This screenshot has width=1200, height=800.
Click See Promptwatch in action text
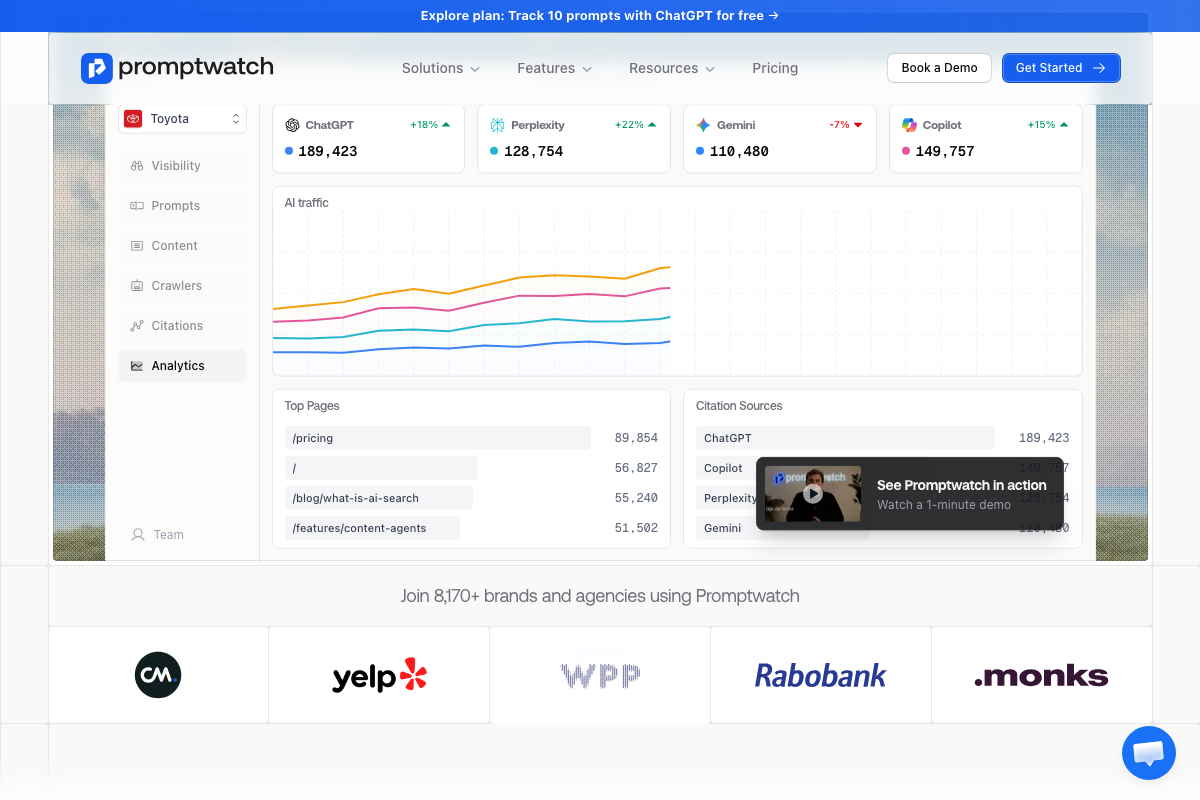(961, 485)
